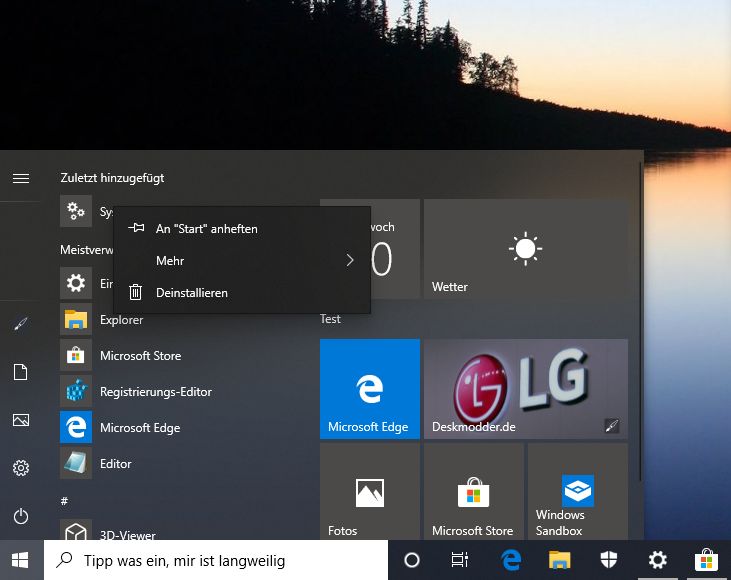Click the search box "Tipp was ein"
Image resolution: width=731 pixels, height=580 pixels.
[x=216, y=560]
